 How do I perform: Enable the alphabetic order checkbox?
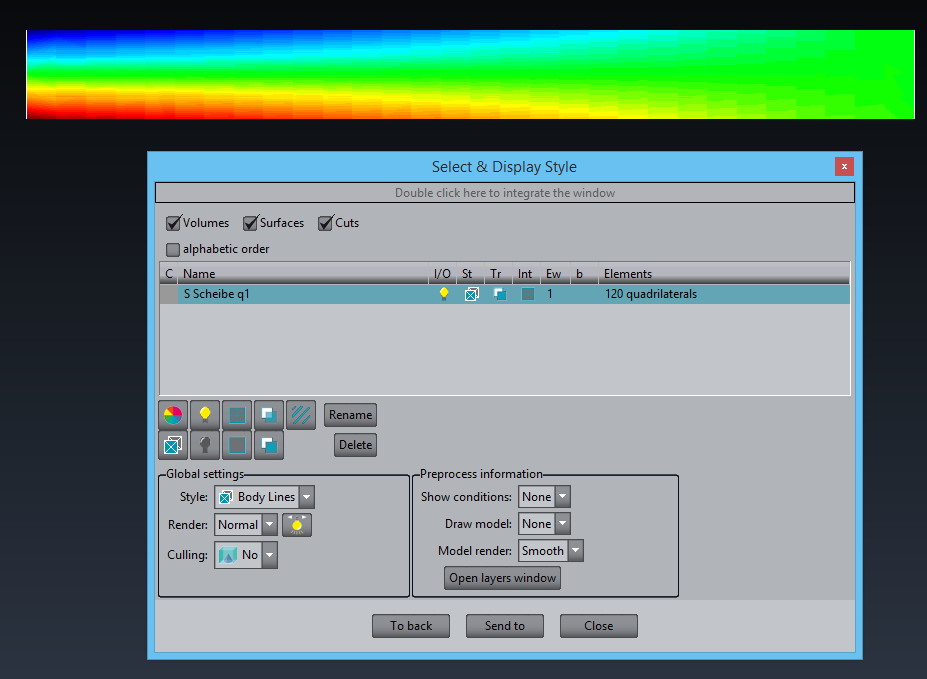(x=174, y=249)
